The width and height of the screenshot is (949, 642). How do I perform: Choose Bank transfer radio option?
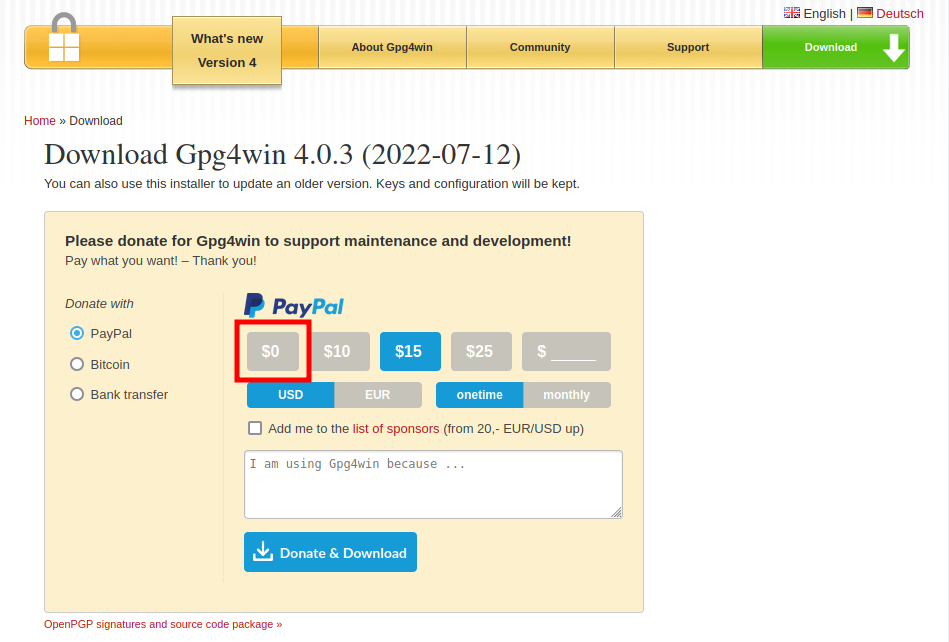[x=77, y=395]
